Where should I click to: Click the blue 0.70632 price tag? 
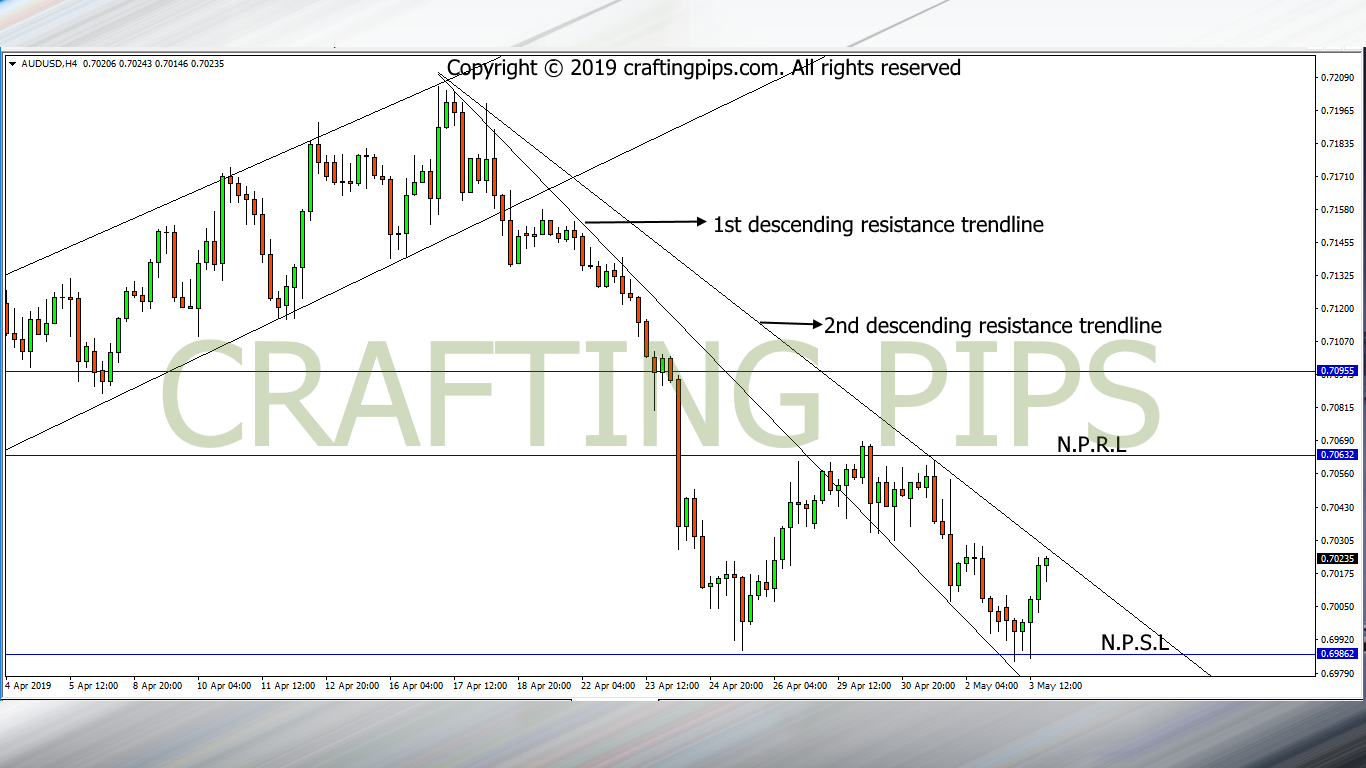pyautogui.click(x=1337, y=455)
